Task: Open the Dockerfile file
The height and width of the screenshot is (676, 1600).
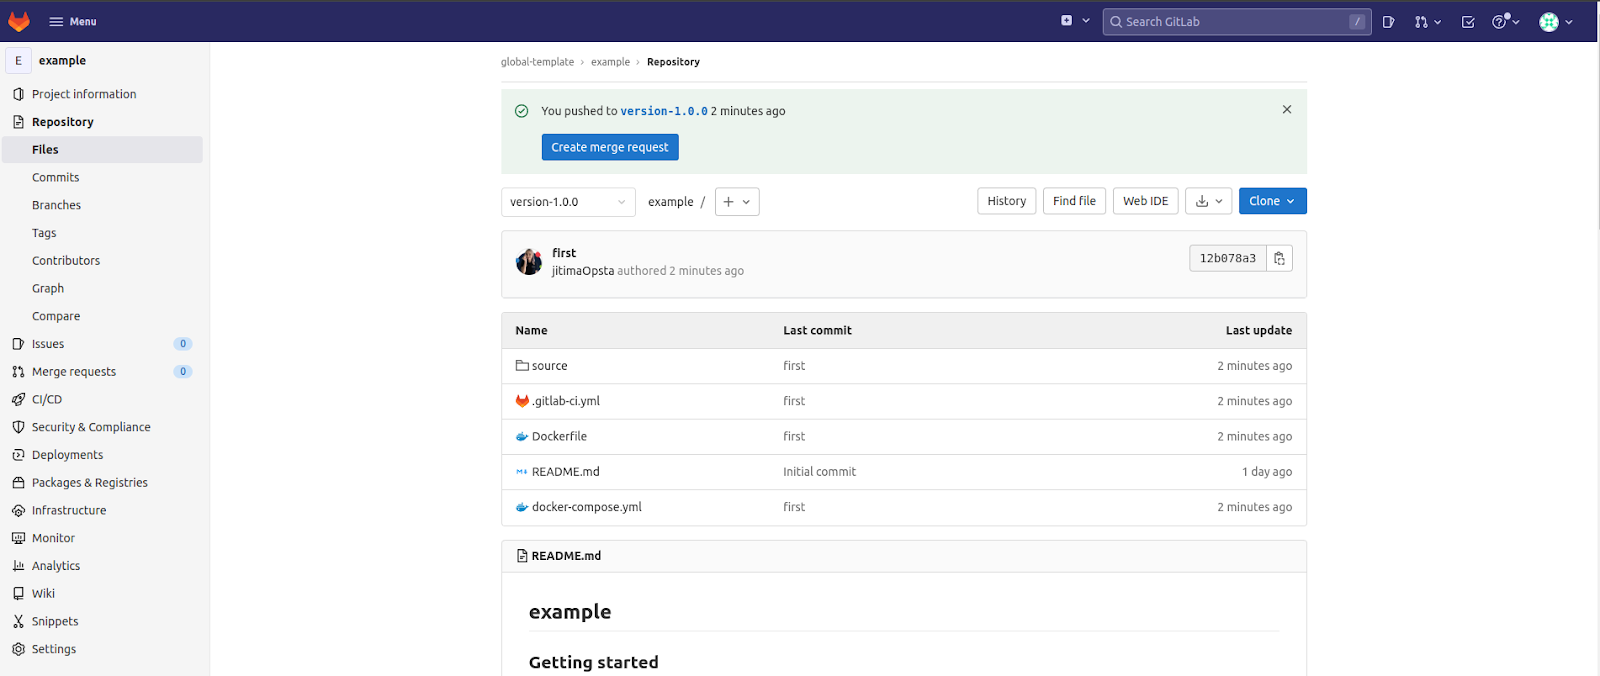Action: click(559, 437)
